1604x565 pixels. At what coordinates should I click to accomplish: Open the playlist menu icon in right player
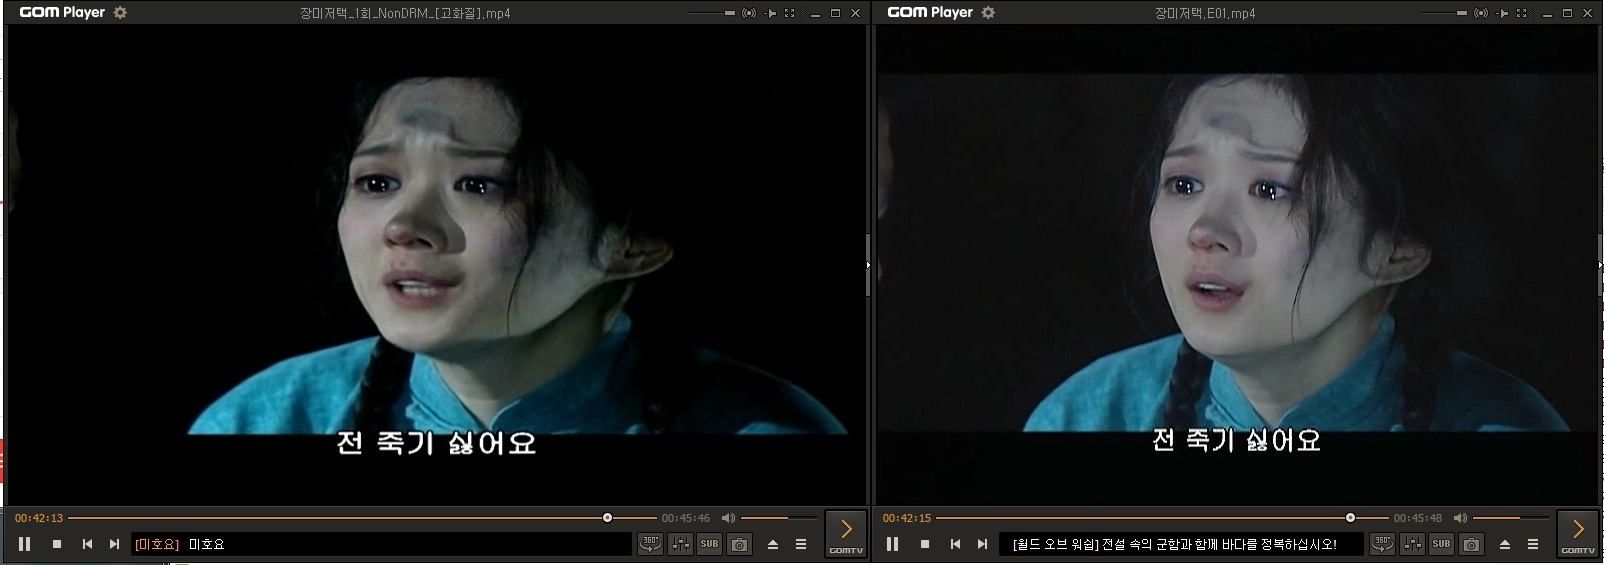click(x=1533, y=544)
